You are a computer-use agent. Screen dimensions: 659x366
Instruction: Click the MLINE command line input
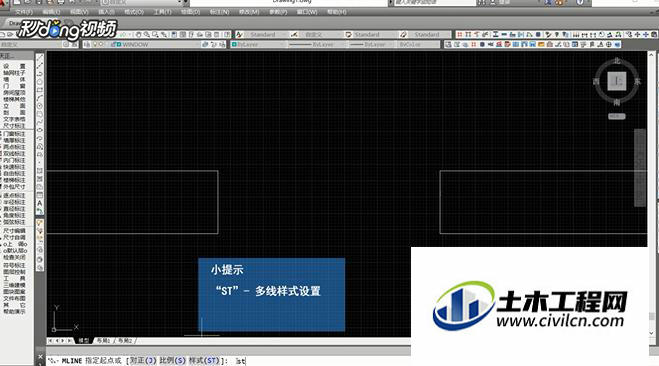click(228, 361)
